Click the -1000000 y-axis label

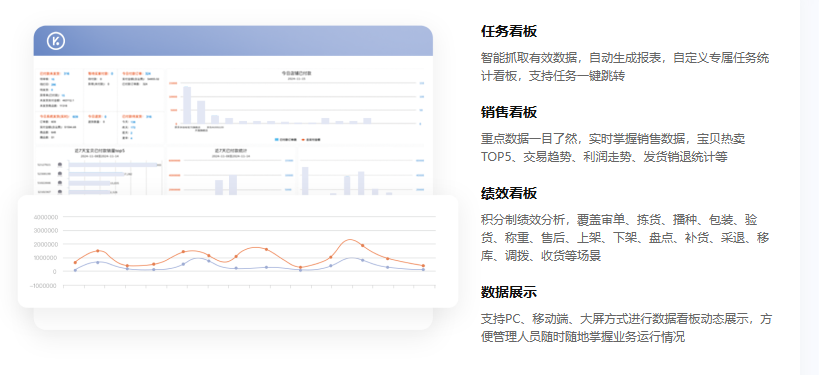tap(43, 285)
